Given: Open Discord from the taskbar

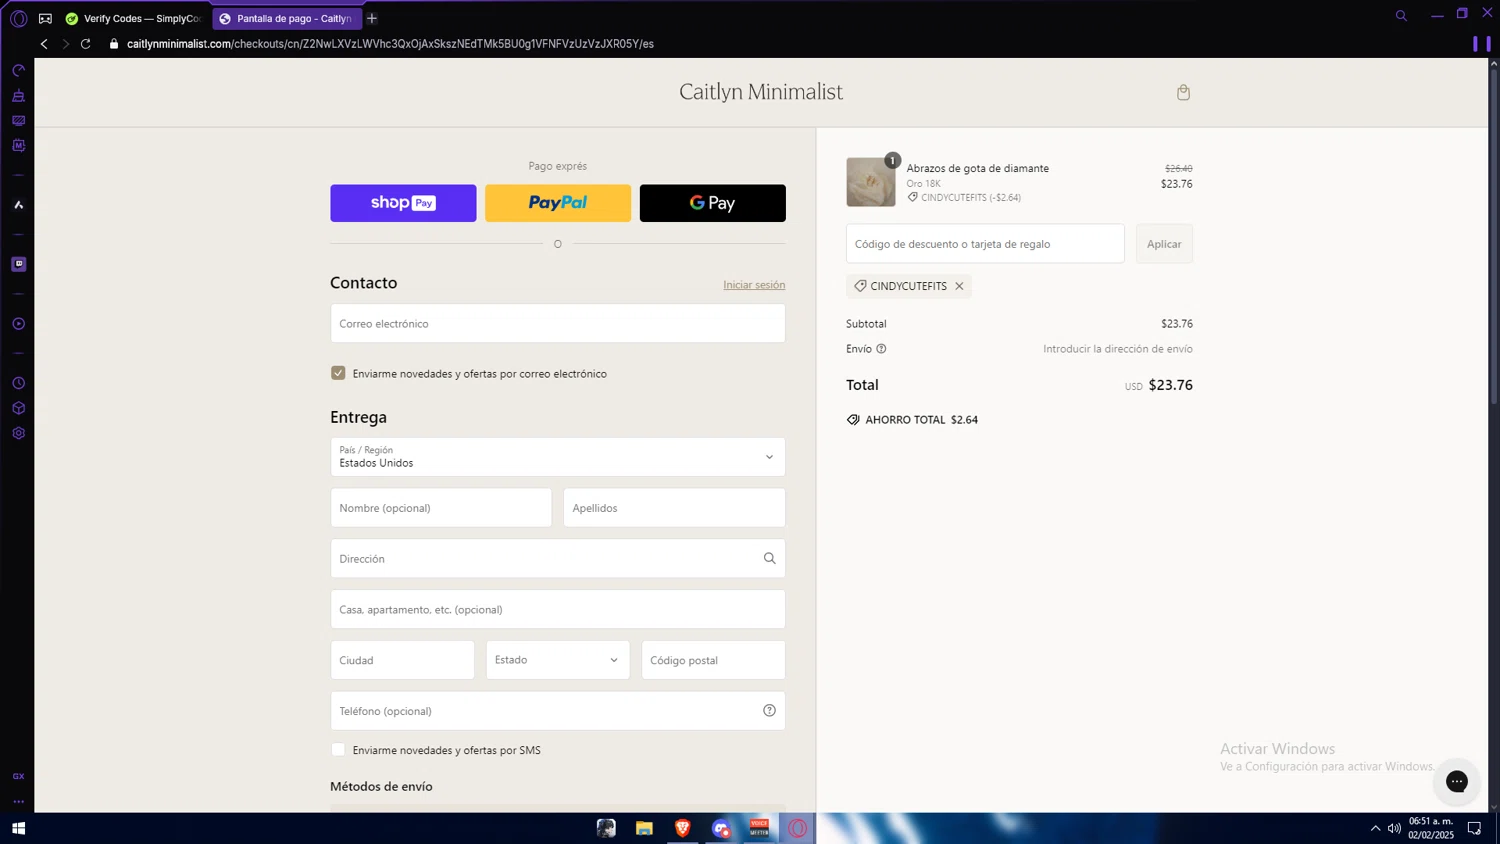Looking at the screenshot, I should pos(721,828).
